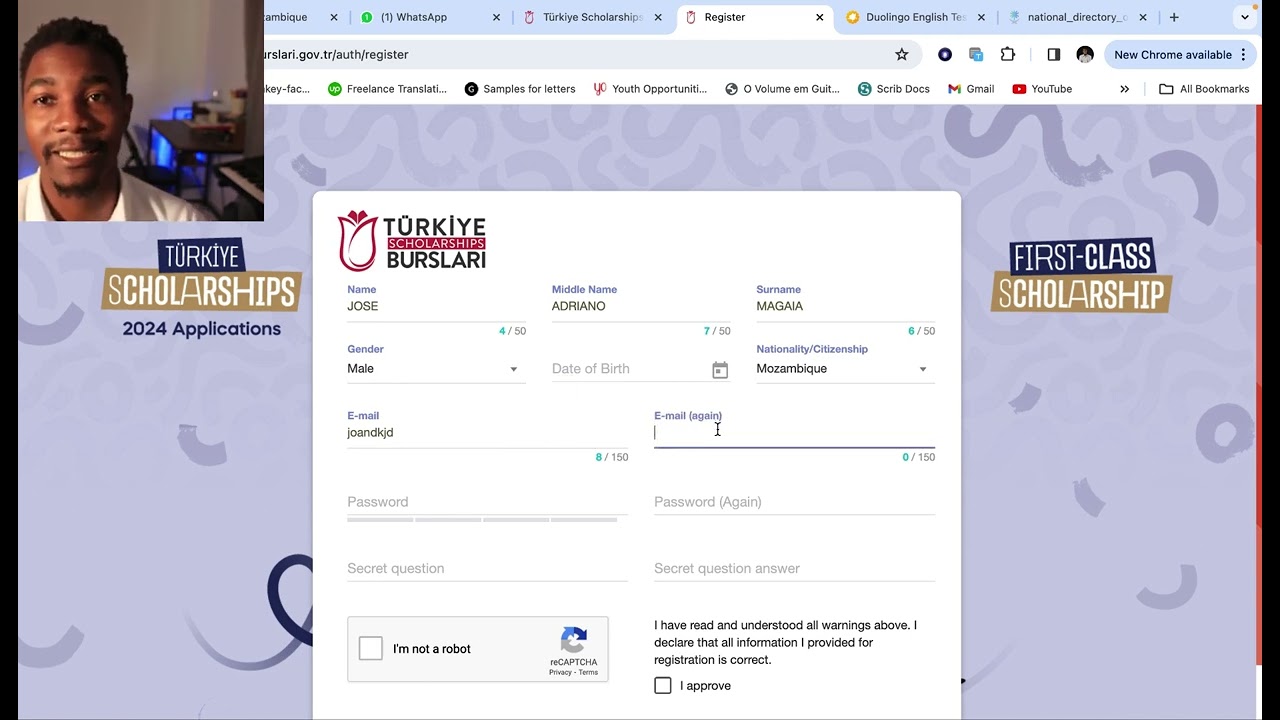Click the E-mail field containing joandkjd
This screenshot has width=1280, height=720.
point(487,433)
